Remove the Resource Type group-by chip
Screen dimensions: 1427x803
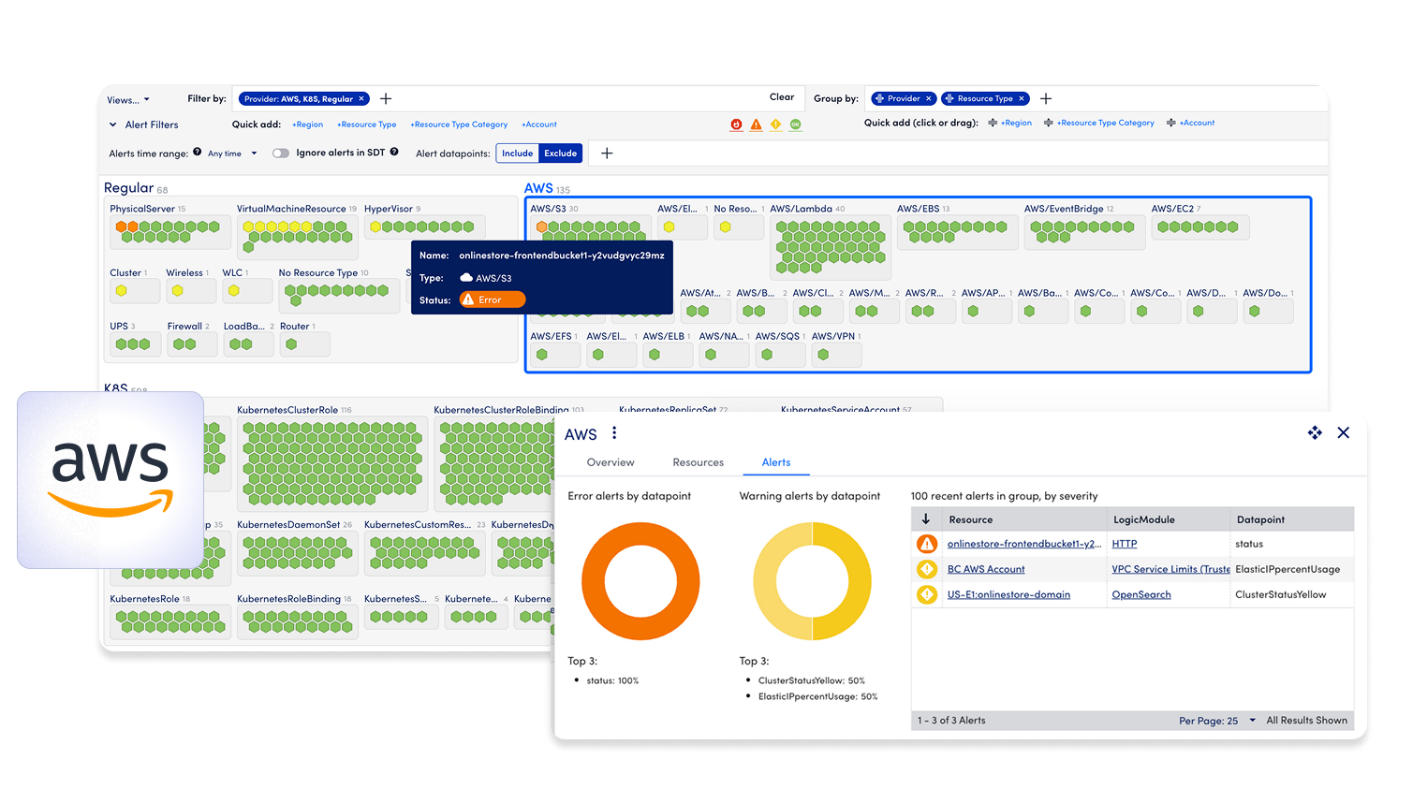[x=1021, y=98]
